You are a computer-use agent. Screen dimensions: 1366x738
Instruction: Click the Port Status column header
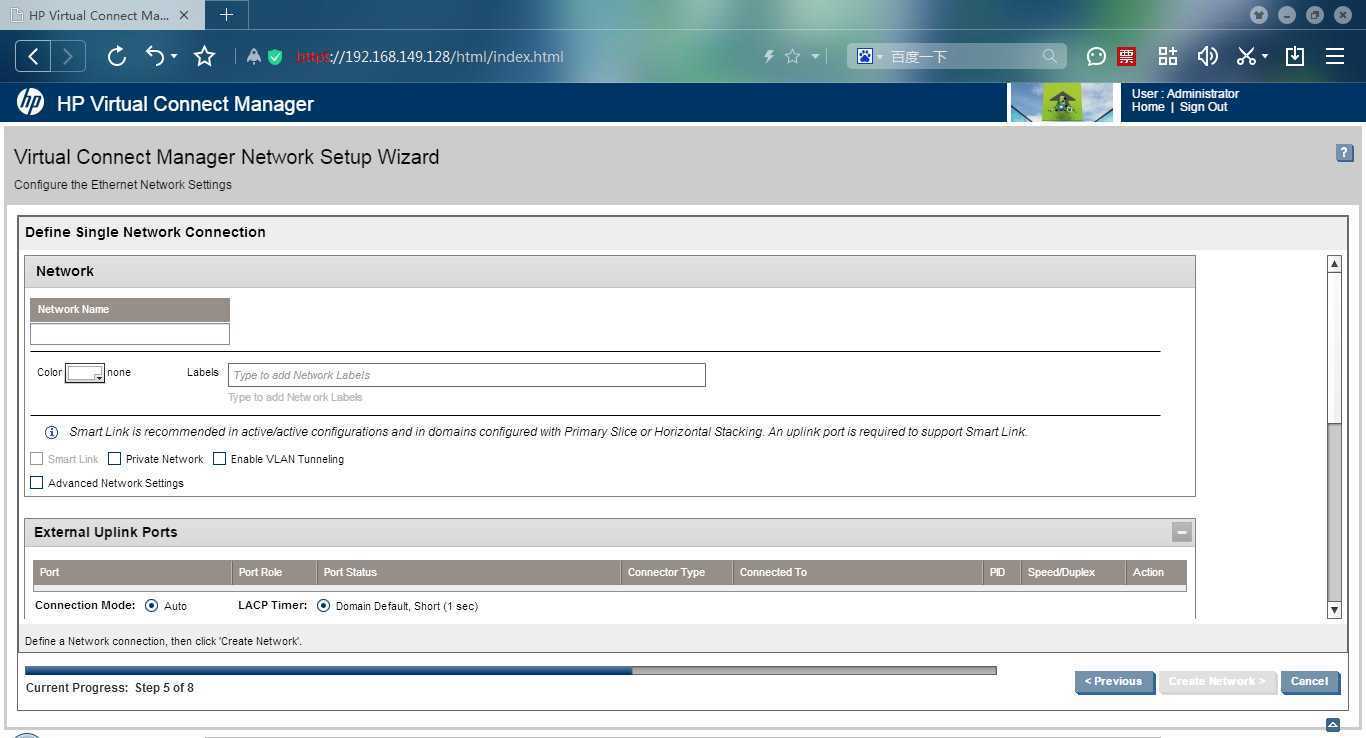(x=469, y=572)
